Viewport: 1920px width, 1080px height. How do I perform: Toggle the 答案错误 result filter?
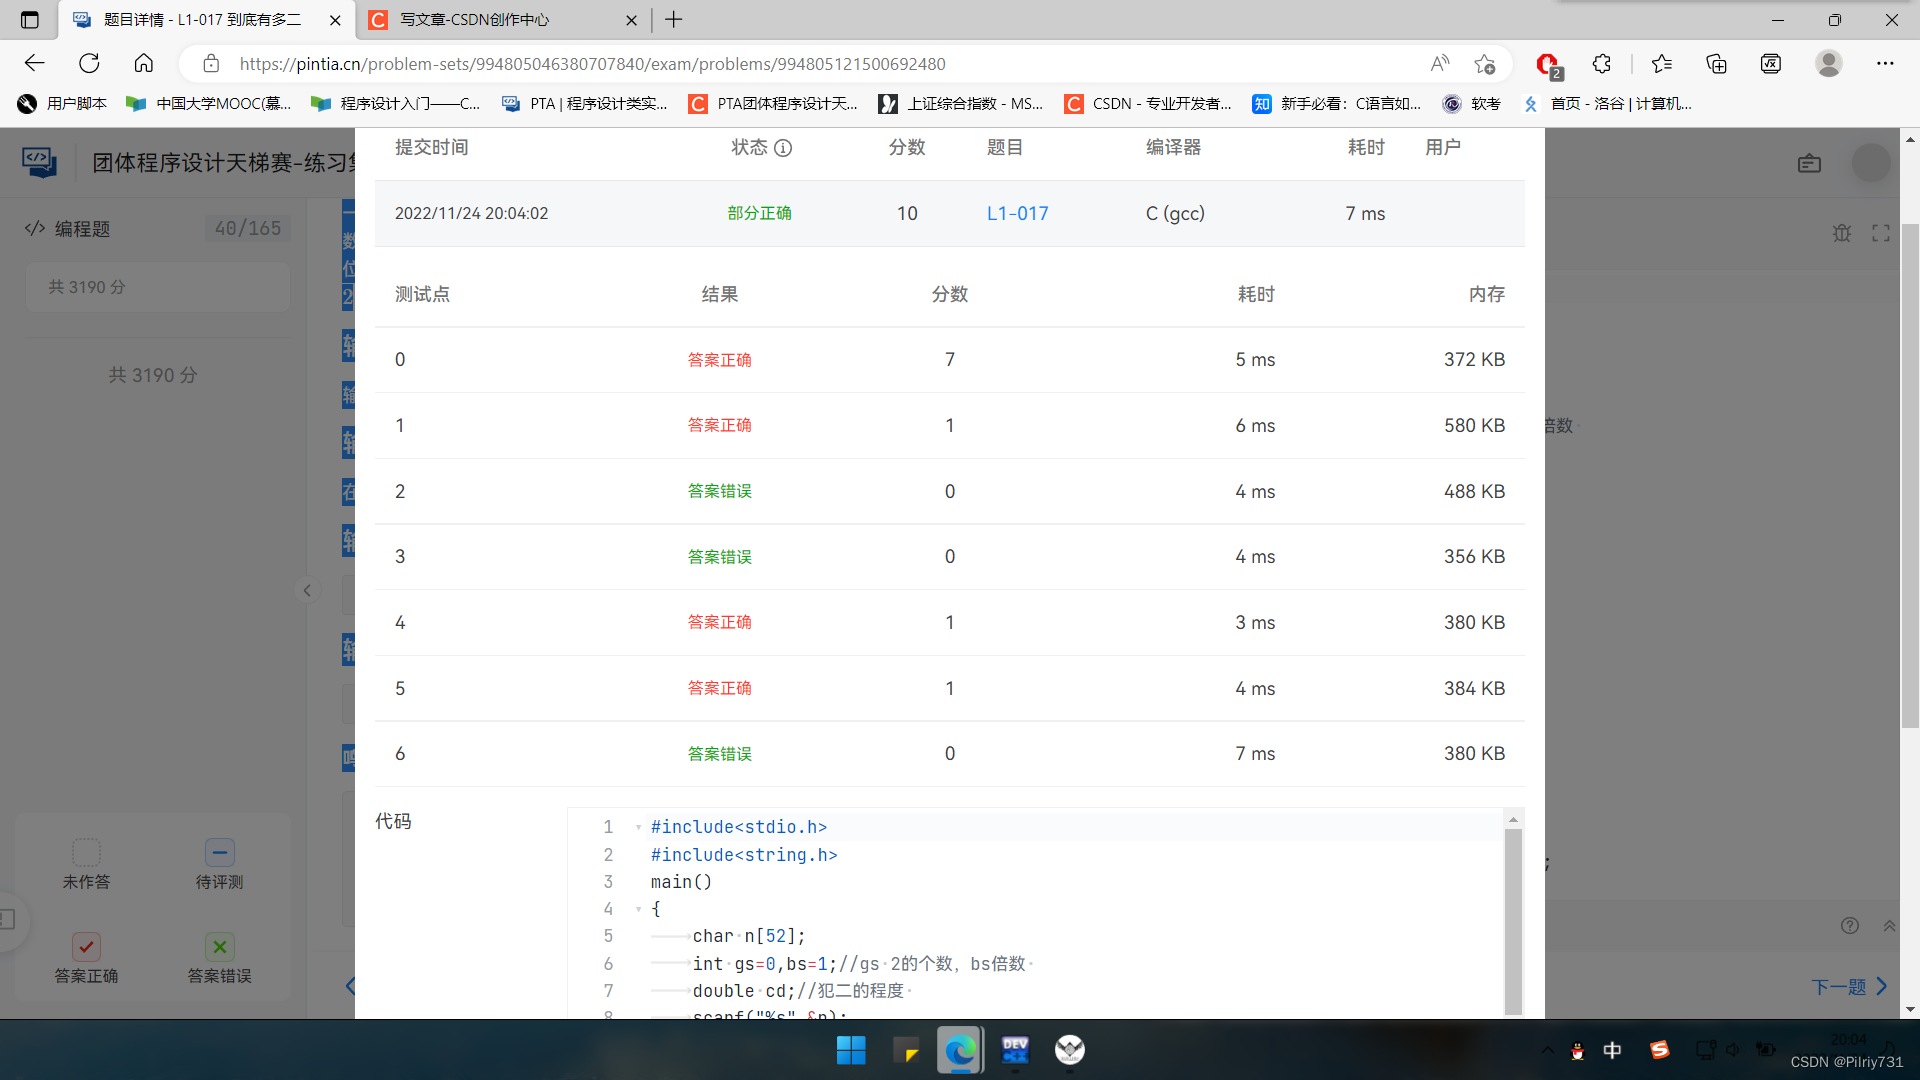219,946
